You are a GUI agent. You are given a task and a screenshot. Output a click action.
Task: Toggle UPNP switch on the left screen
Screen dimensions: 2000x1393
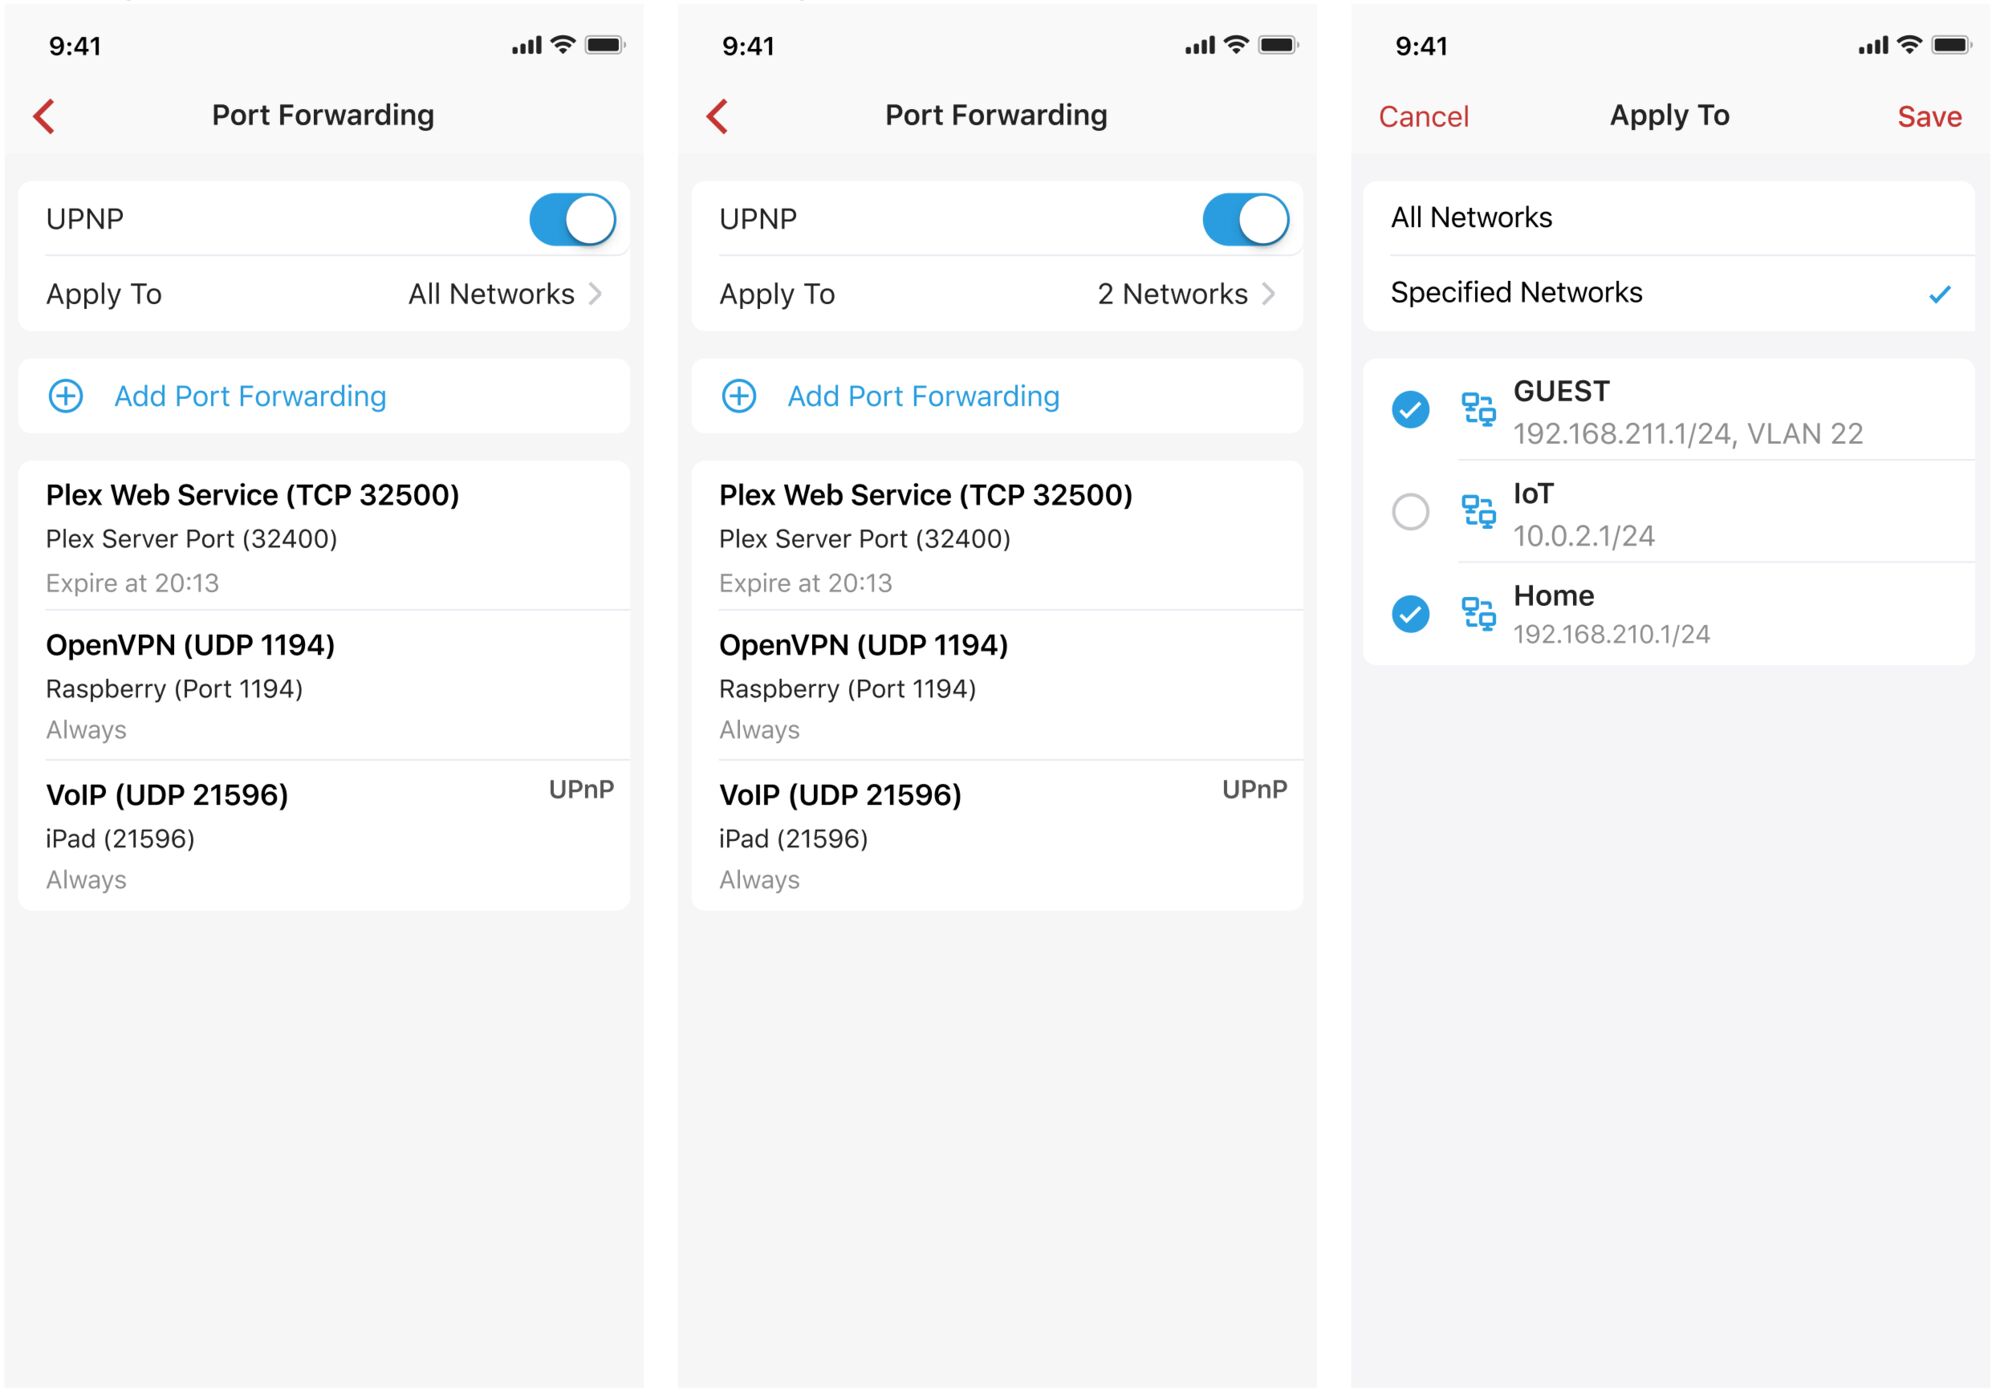(573, 220)
